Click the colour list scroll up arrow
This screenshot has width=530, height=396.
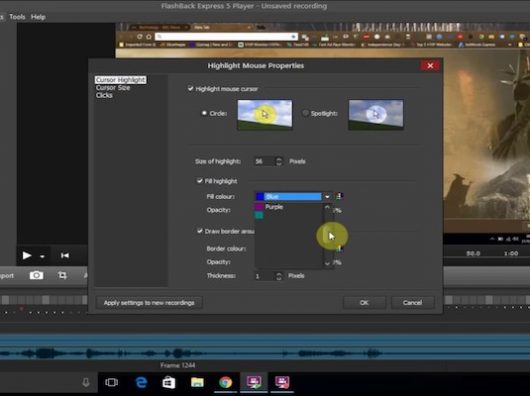click(327, 207)
